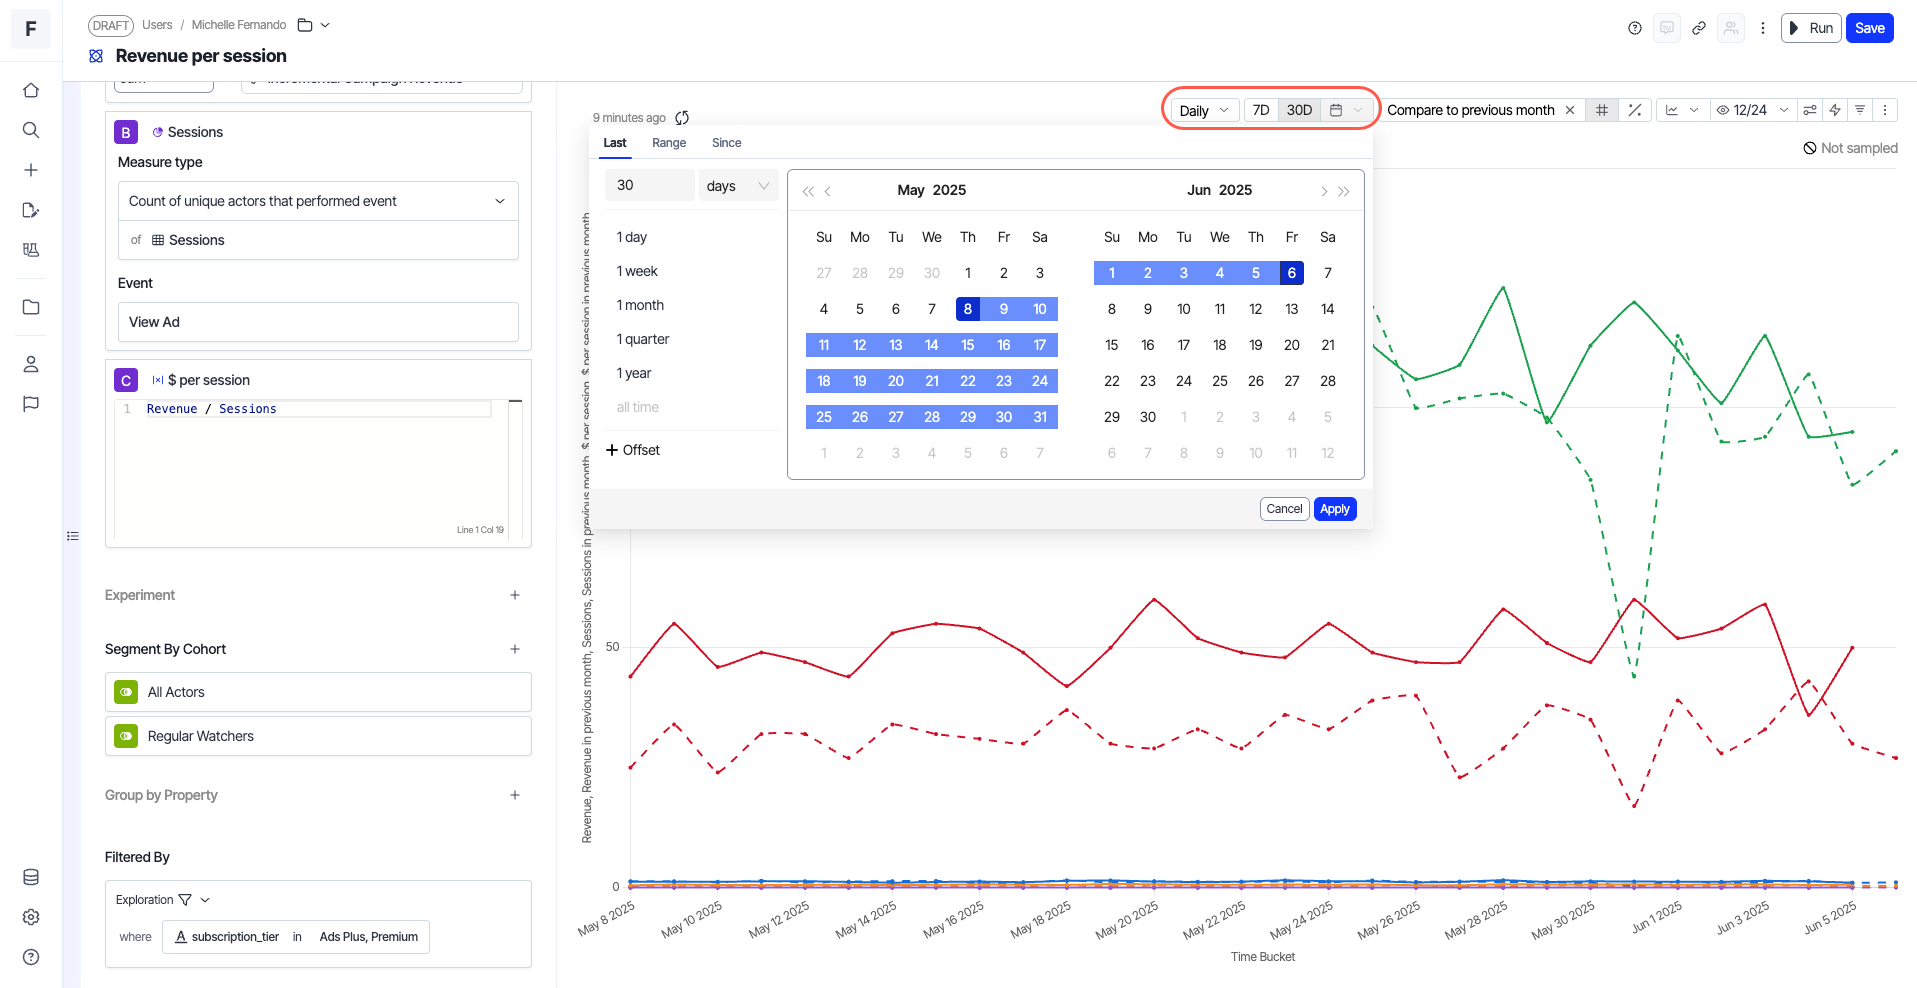The height and width of the screenshot is (988, 1917).
Task: Open settings gear in the sidebar
Action: pyautogui.click(x=31, y=917)
